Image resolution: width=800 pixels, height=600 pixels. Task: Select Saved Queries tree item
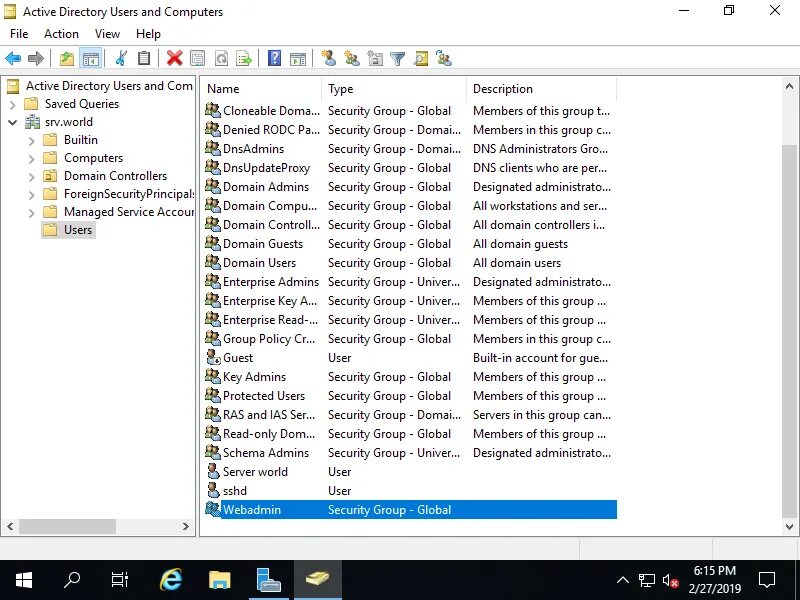coord(72,104)
